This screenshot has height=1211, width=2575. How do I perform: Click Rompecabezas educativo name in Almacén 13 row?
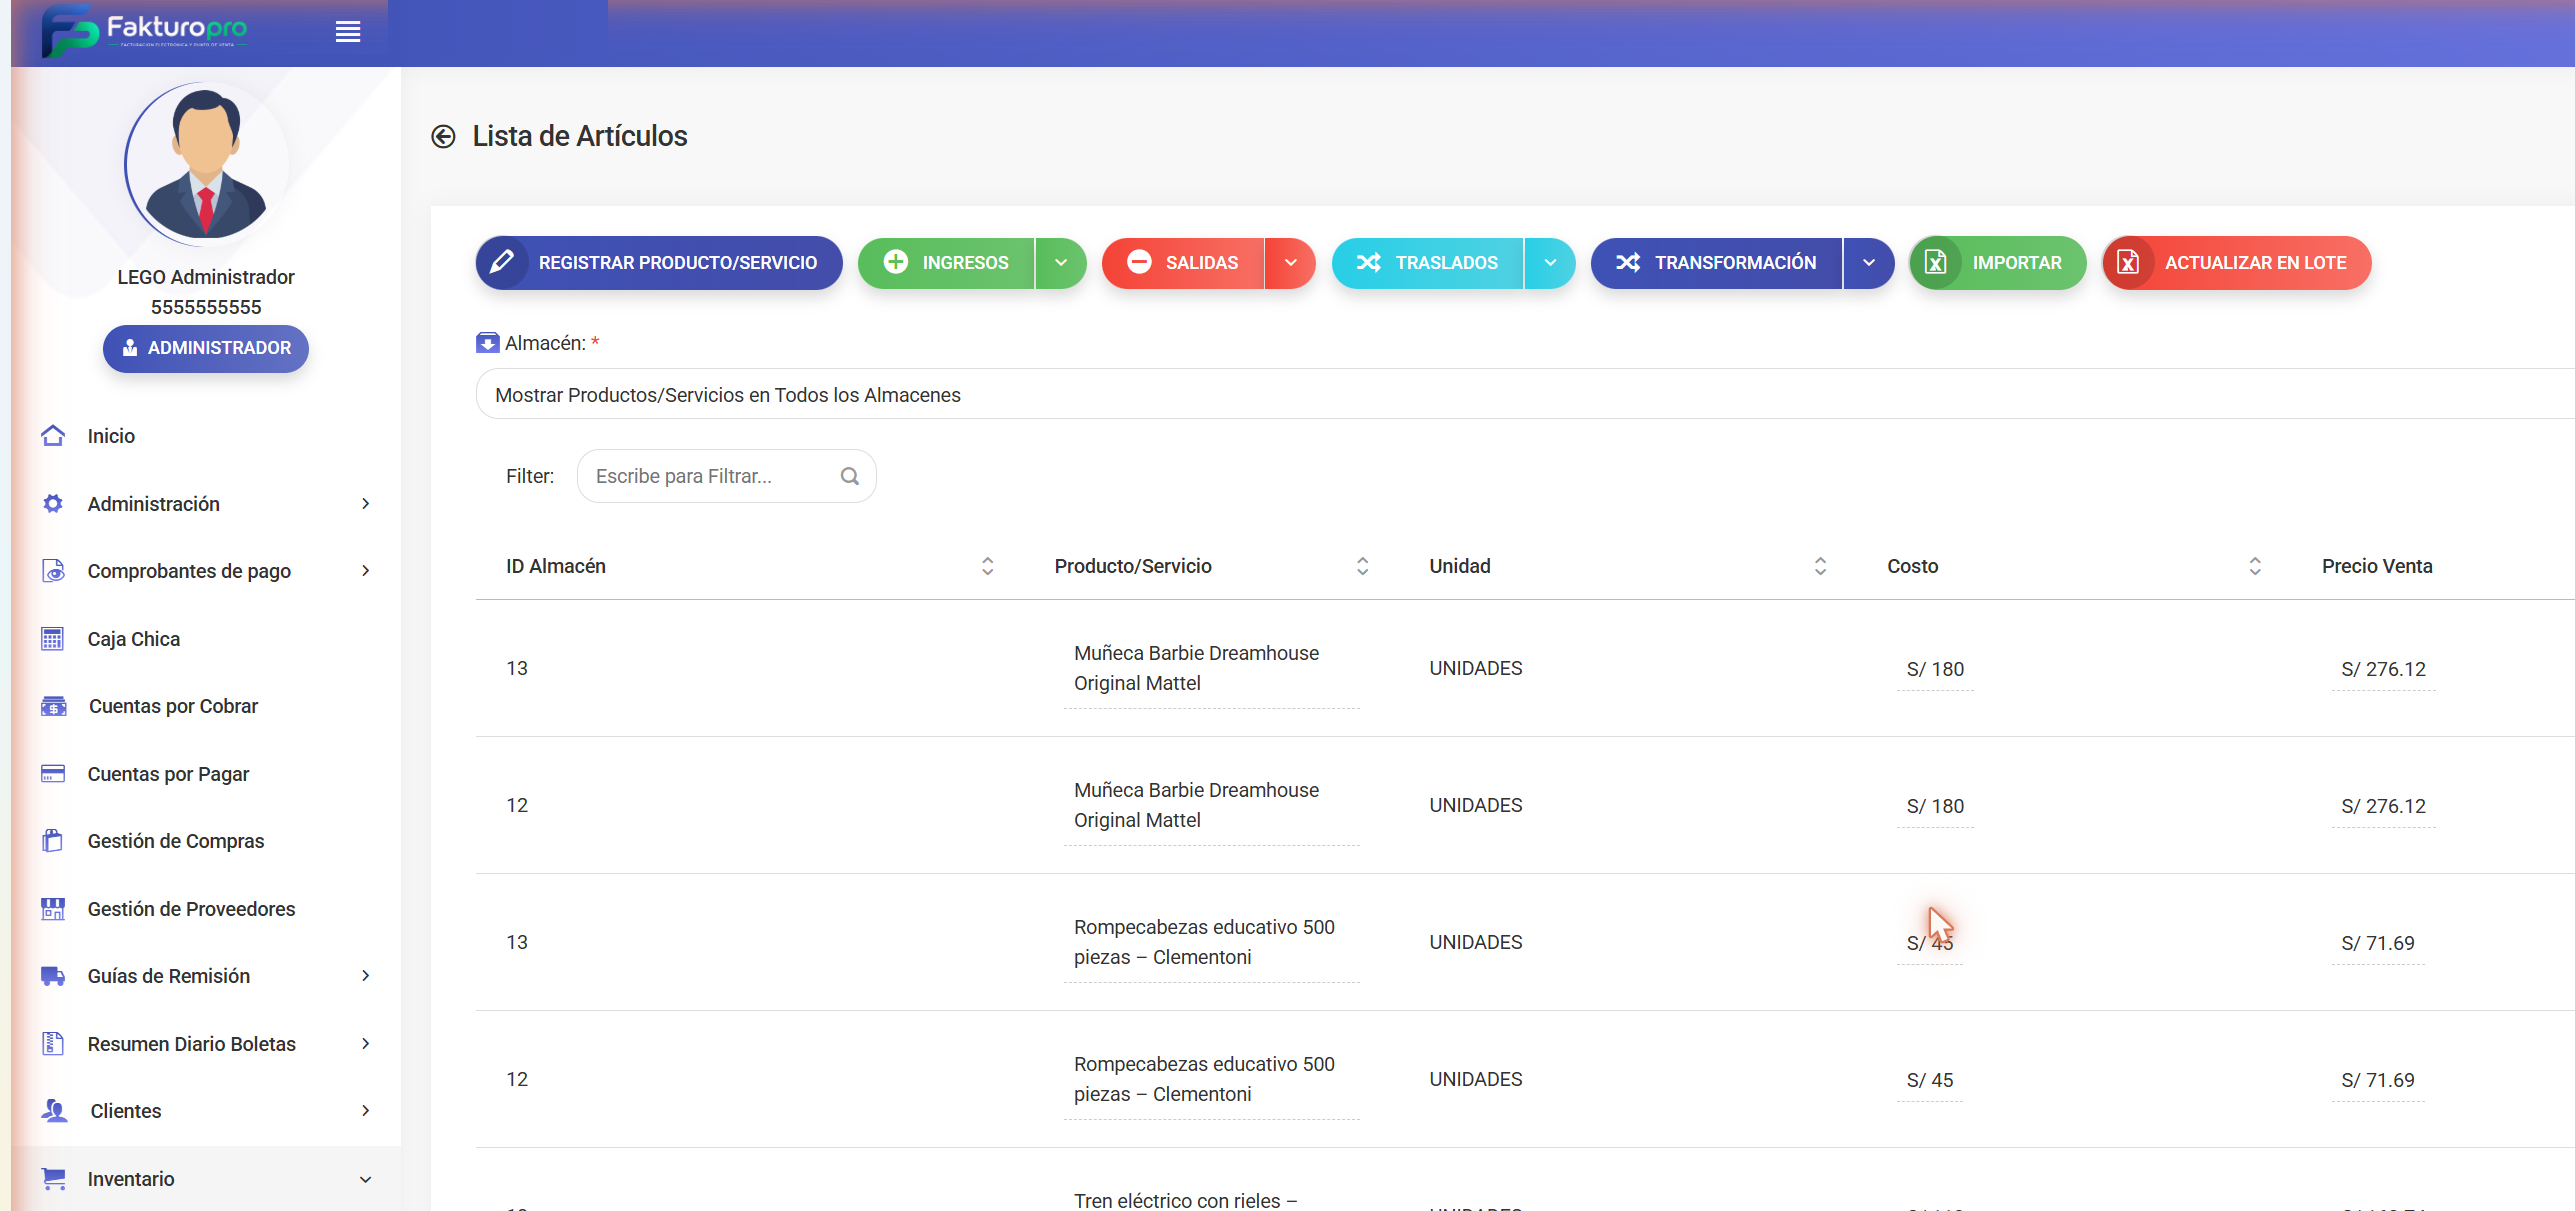[x=1204, y=942]
